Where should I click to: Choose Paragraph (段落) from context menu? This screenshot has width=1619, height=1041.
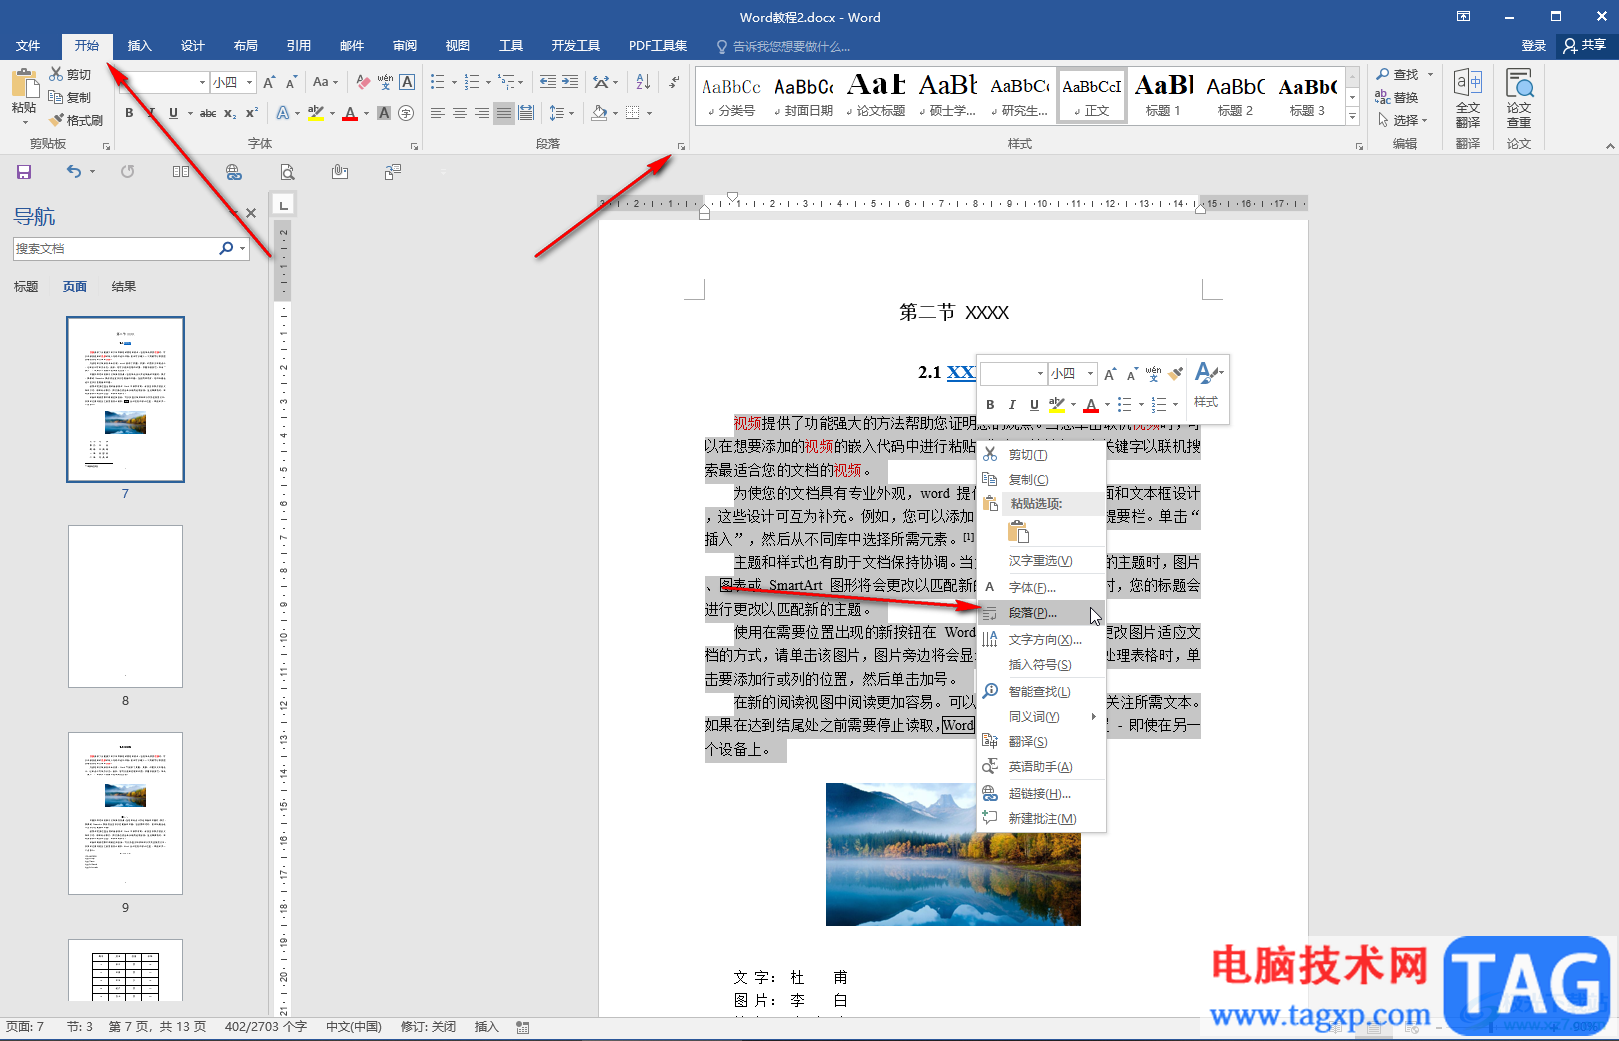click(x=1041, y=613)
